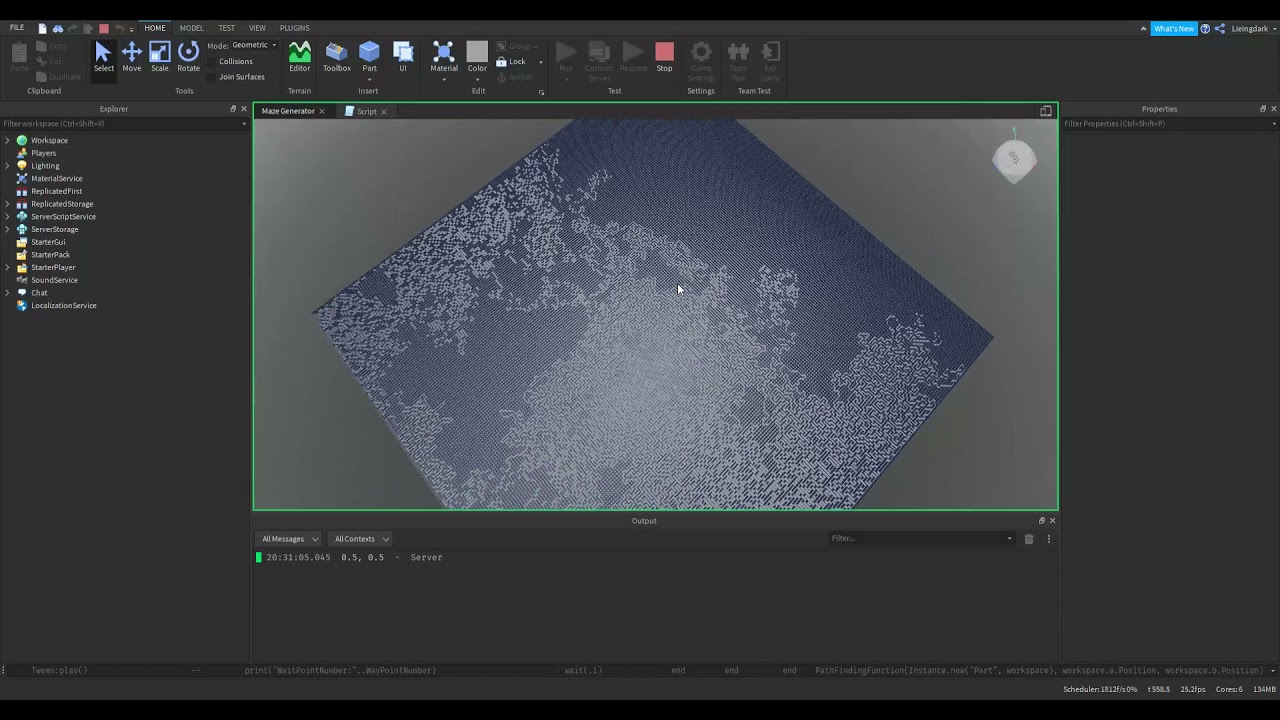1280x720 pixels.
Task: Open the help question mark icon
Action: (1205, 28)
